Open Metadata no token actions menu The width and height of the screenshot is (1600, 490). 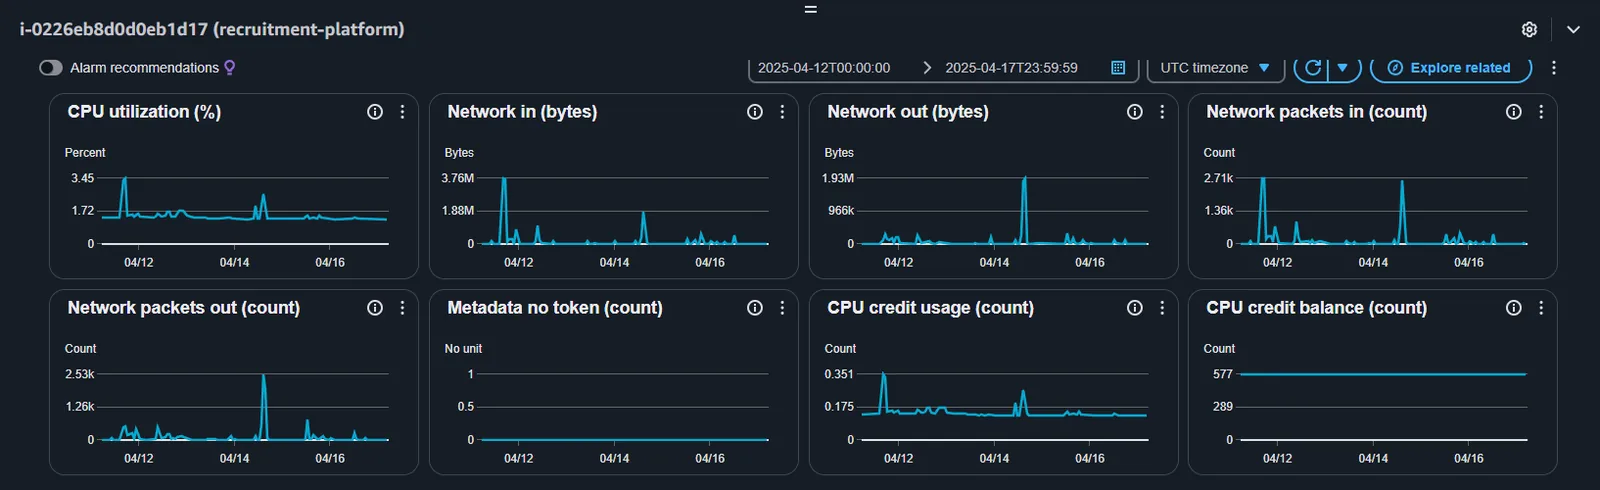tap(782, 308)
